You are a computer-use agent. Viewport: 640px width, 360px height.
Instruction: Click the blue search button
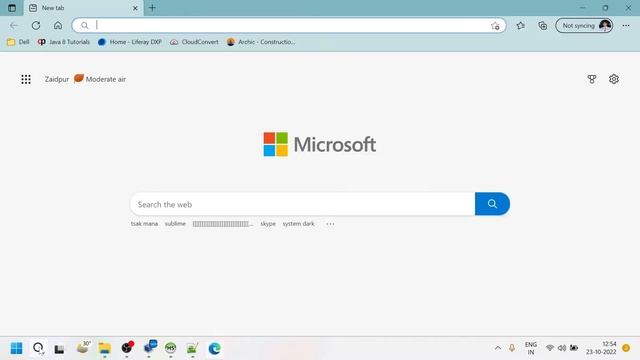click(492, 204)
